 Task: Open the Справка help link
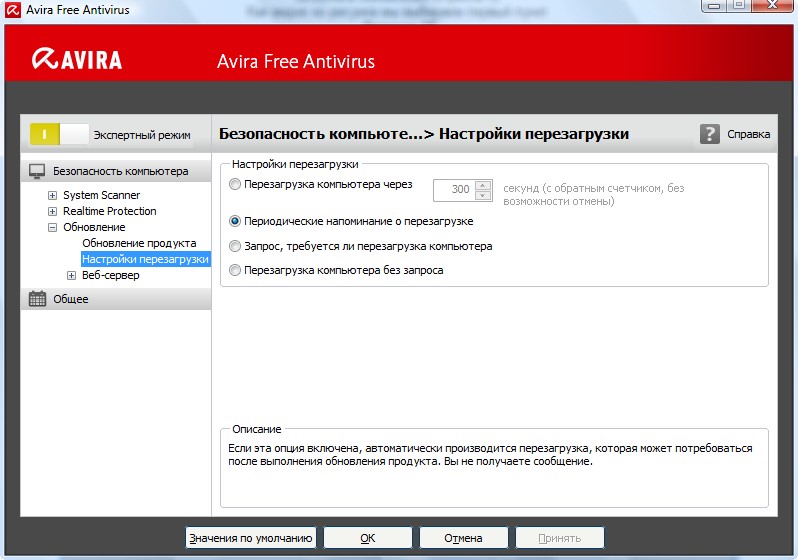point(748,134)
